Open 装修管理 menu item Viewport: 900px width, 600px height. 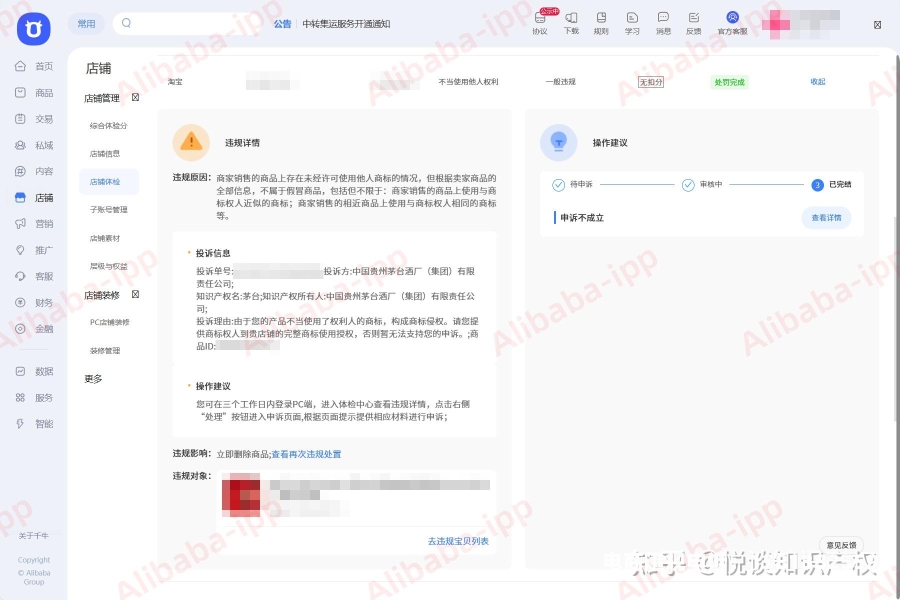point(105,350)
